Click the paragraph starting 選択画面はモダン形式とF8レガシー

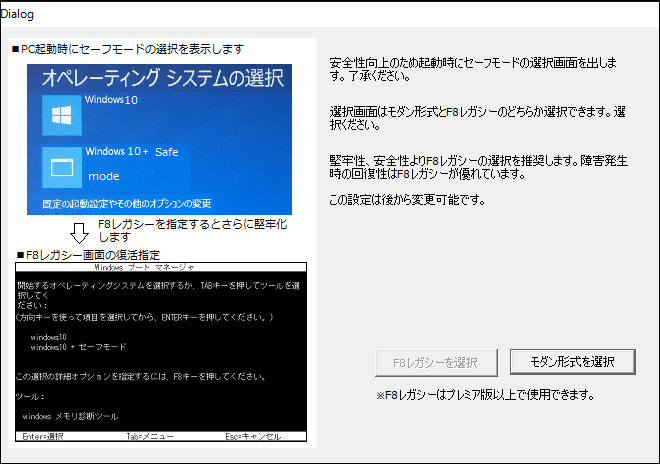(477, 118)
